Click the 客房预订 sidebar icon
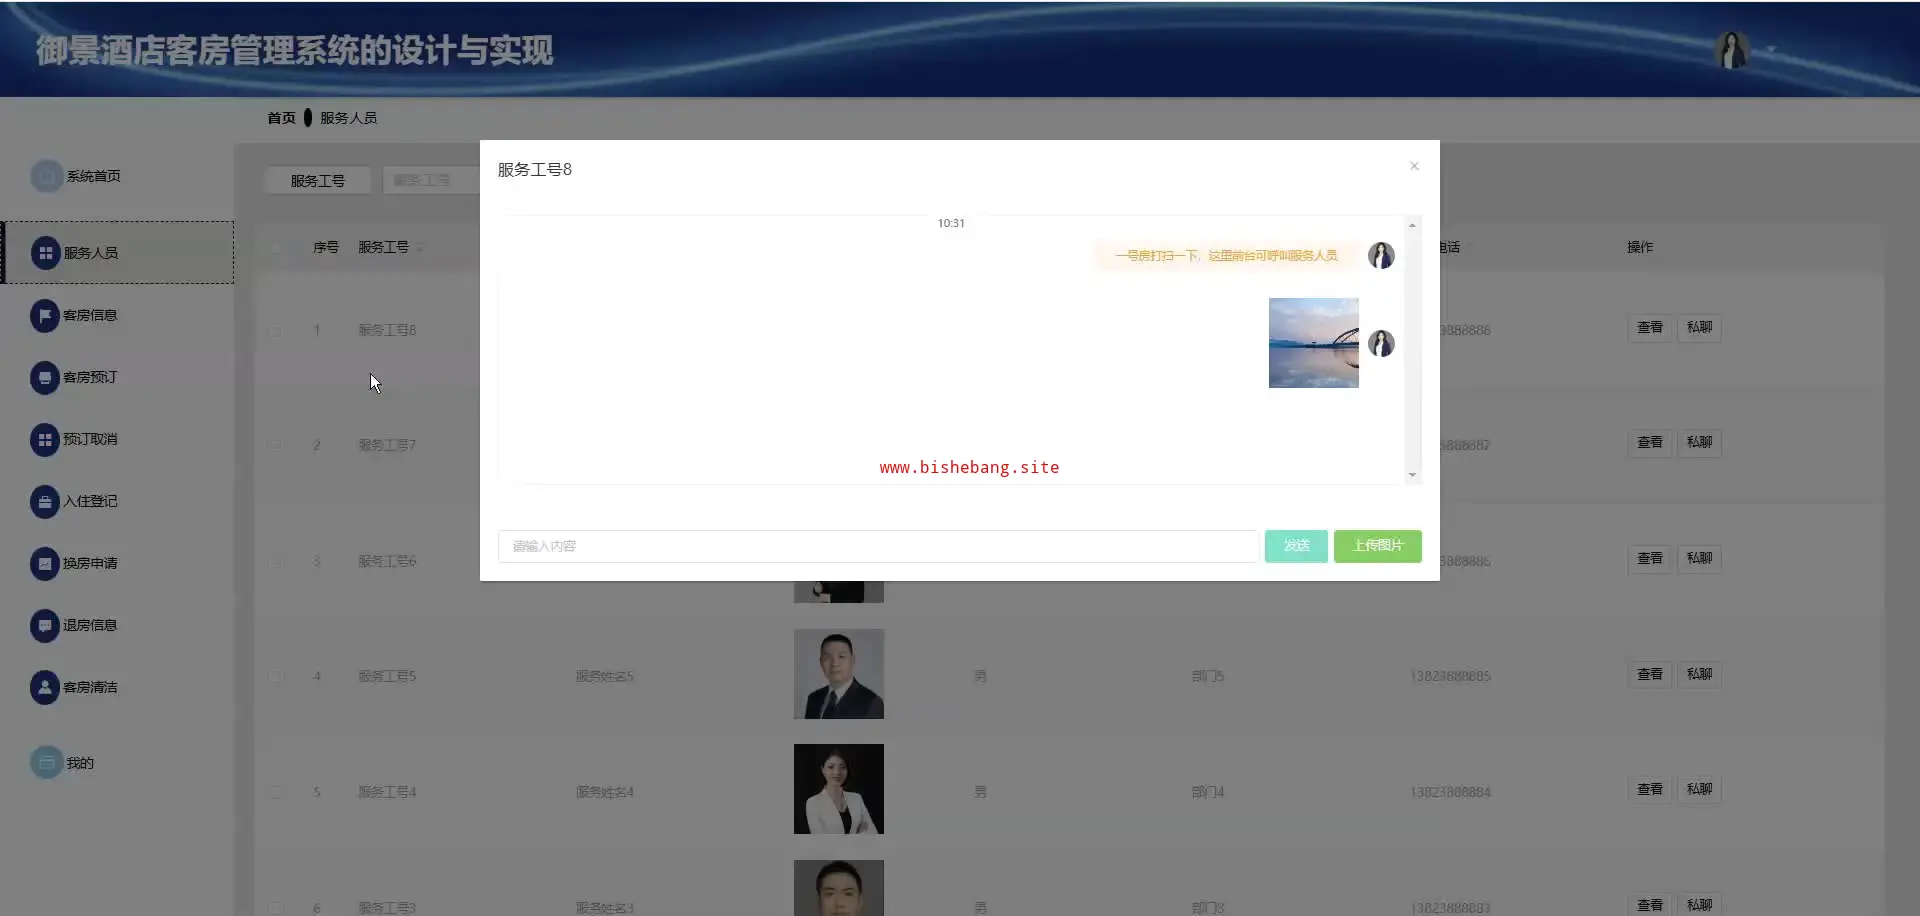This screenshot has width=1920, height=916. [x=45, y=377]
